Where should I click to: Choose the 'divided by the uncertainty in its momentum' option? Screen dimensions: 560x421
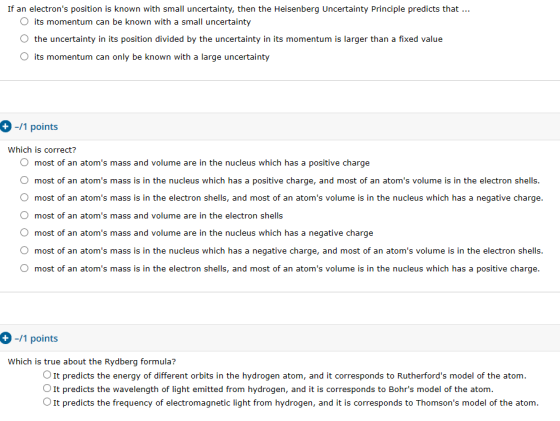(24, 39)
